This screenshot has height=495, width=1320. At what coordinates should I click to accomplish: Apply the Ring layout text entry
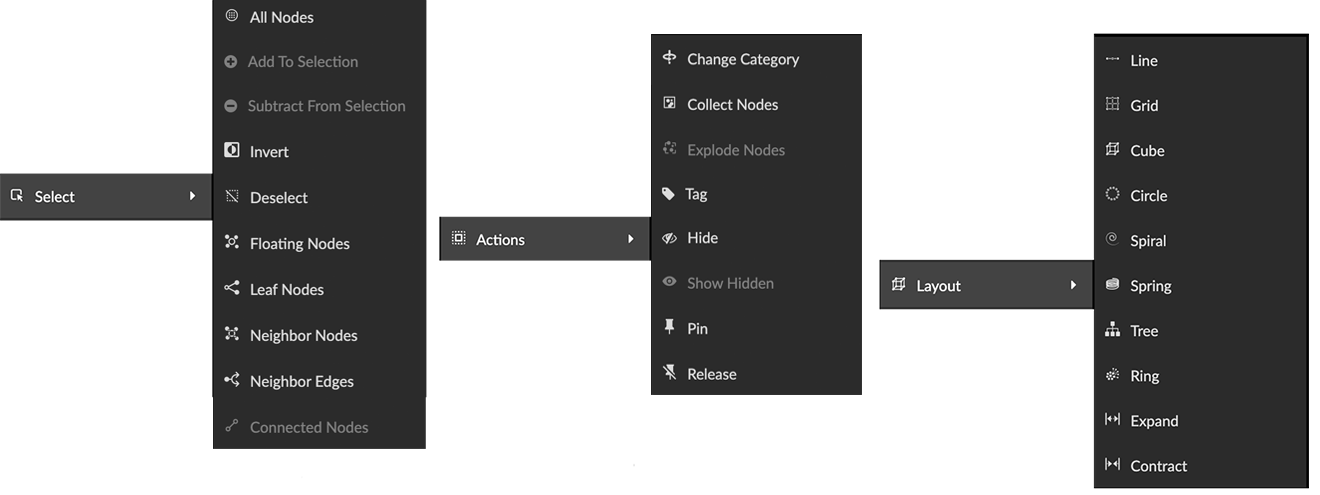pyautogui.click(x=1145, y=376)
